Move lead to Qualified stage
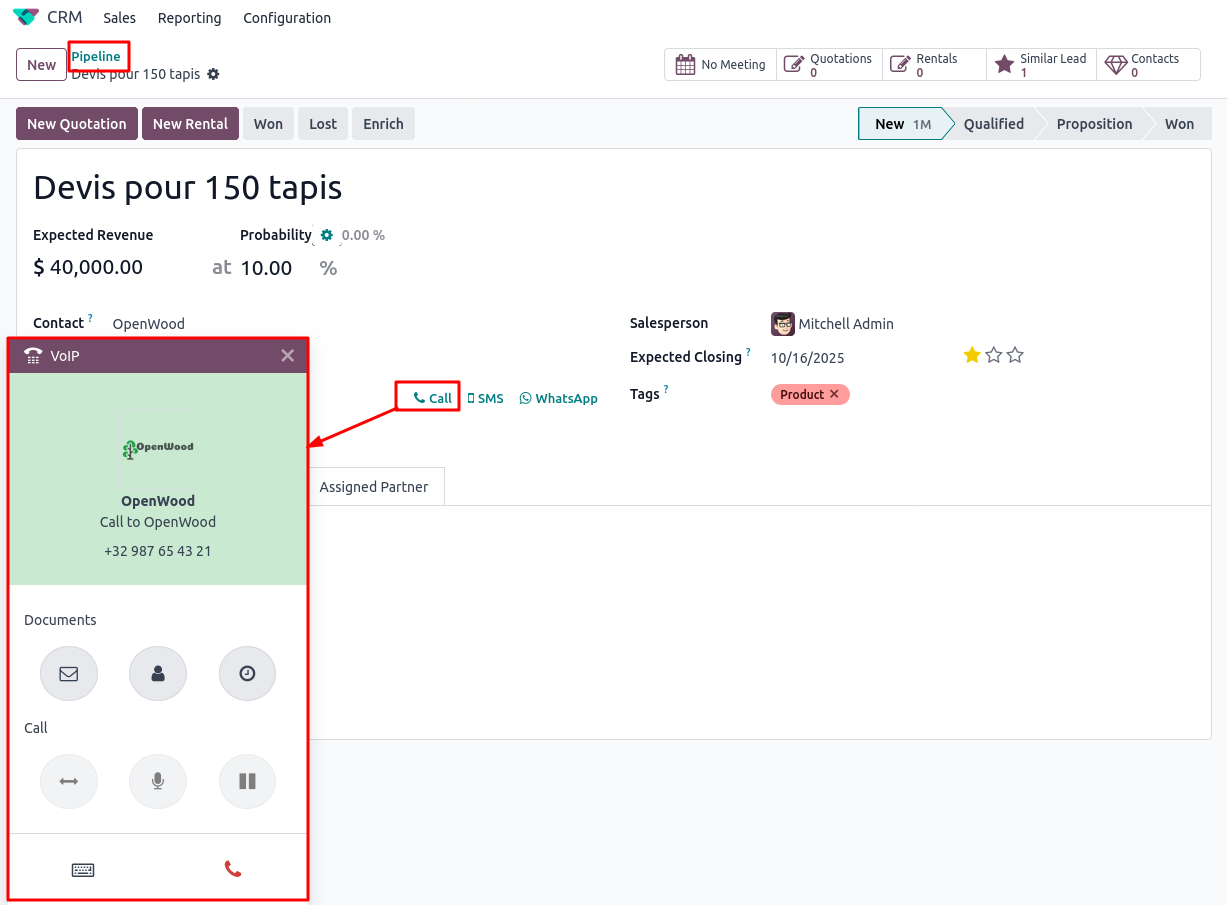The width and height of the screenshot is (1227, 905). (x=993, y=124)
